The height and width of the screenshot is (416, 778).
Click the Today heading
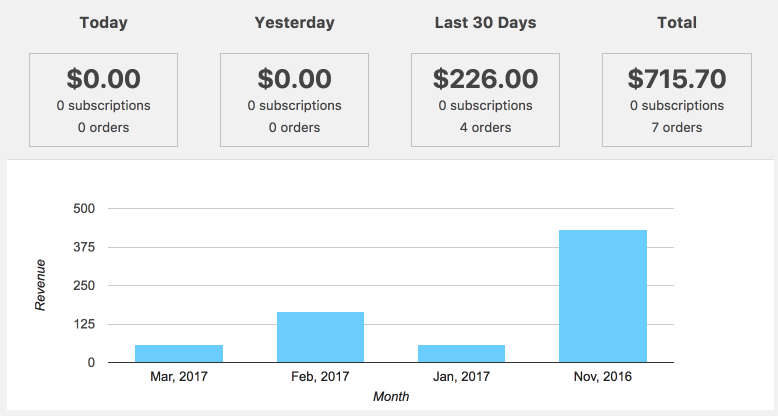pyautogui.click(x=104, y=23)
